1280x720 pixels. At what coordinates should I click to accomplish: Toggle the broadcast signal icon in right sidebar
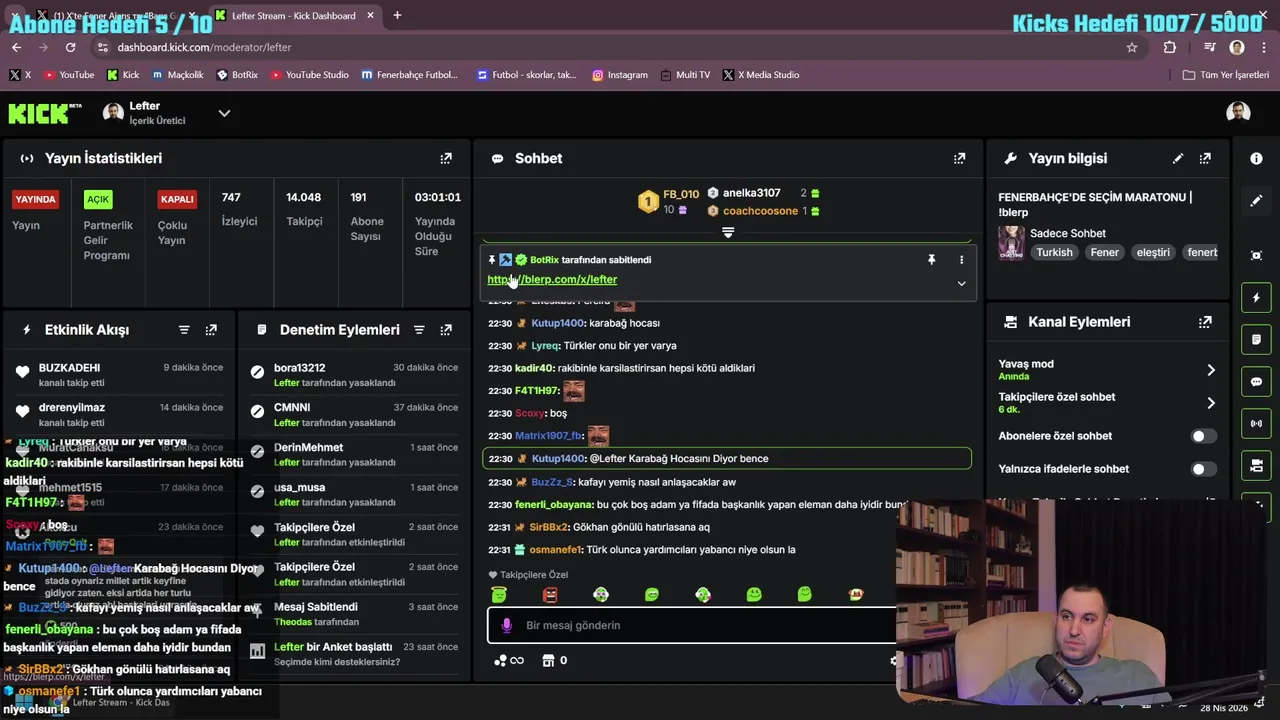point(1257,424)
